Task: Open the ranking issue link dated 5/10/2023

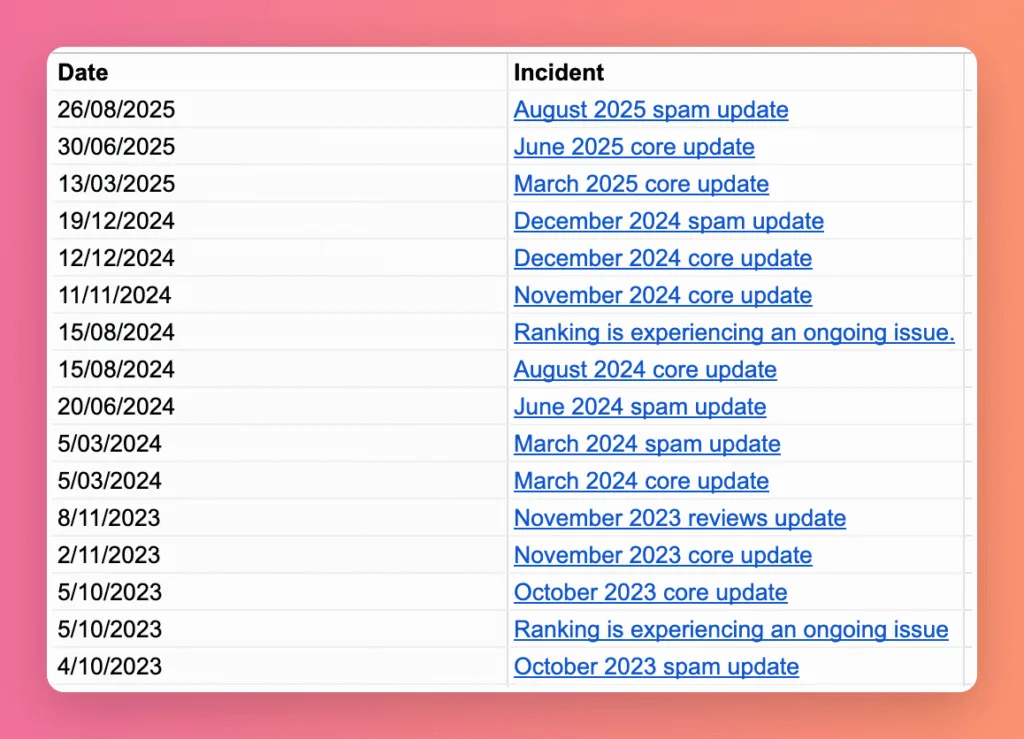Action: pos(731,629)
